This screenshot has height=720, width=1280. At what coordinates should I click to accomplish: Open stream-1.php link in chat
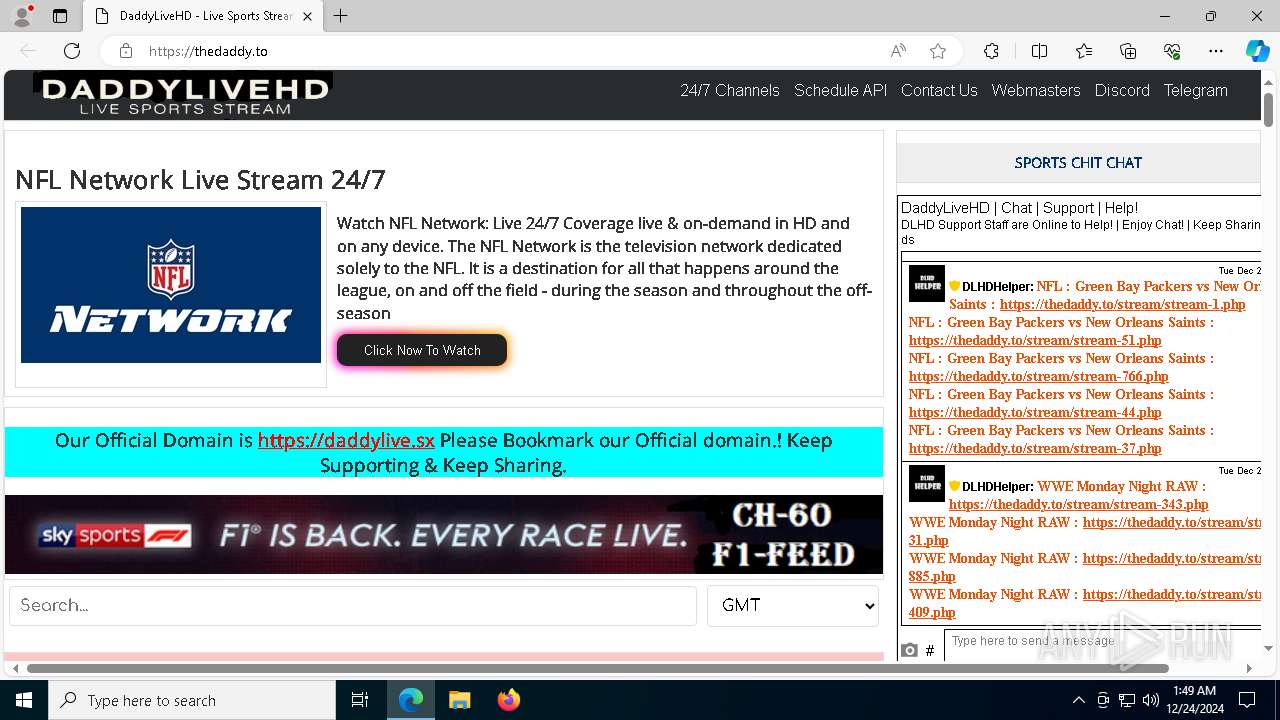(x=1122, y=304)
